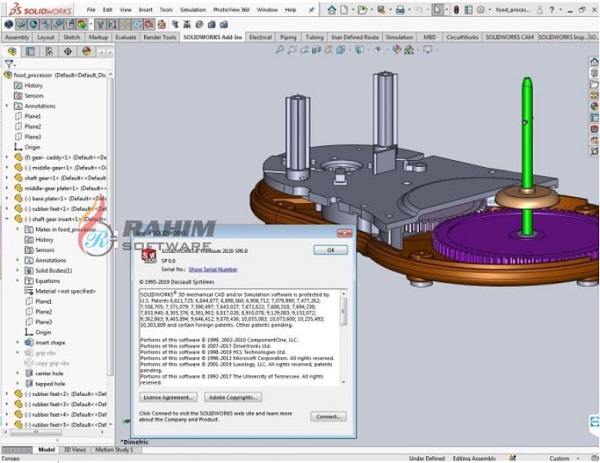Expand Mates in food_processor node
The width and height of the screenshot is (600, 463).
pyautogui.click(x=17, y=229)
